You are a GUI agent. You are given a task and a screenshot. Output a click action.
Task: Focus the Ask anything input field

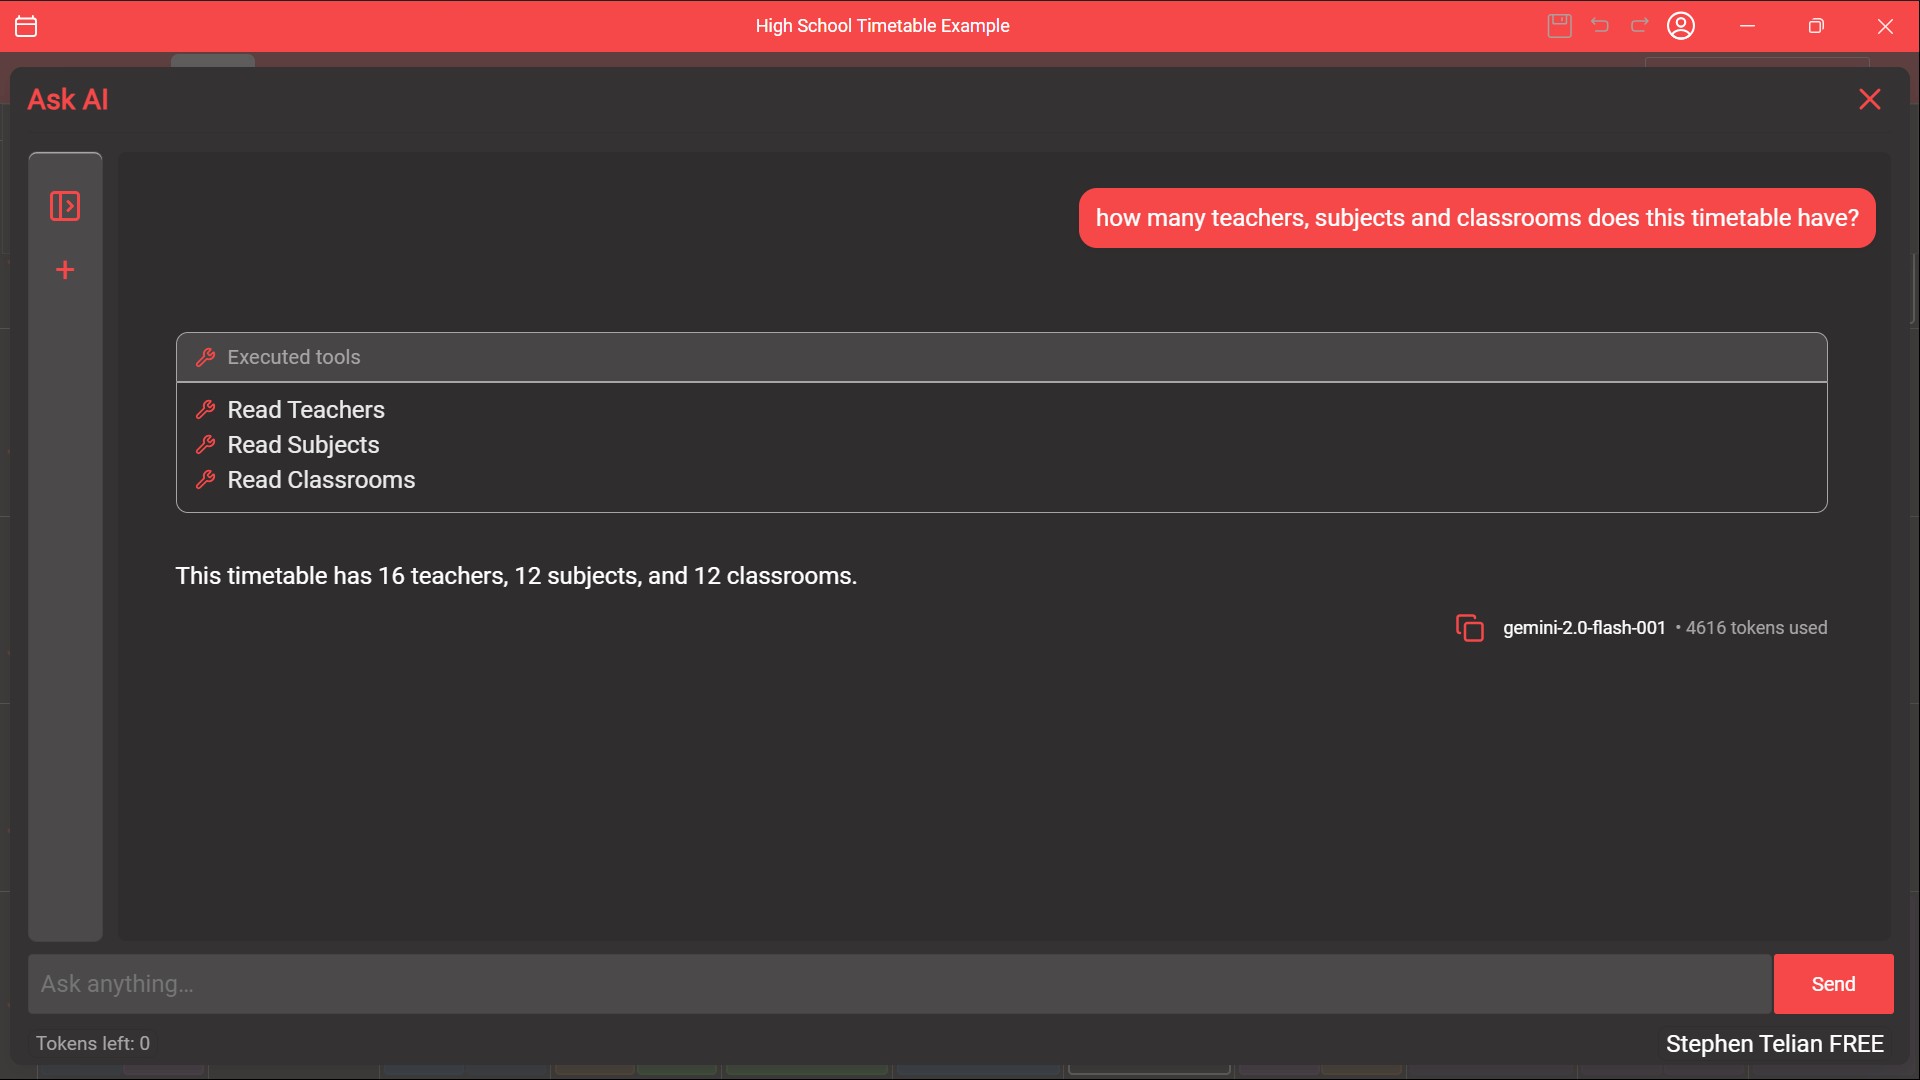pyautogui.click(x=898, y=984)
